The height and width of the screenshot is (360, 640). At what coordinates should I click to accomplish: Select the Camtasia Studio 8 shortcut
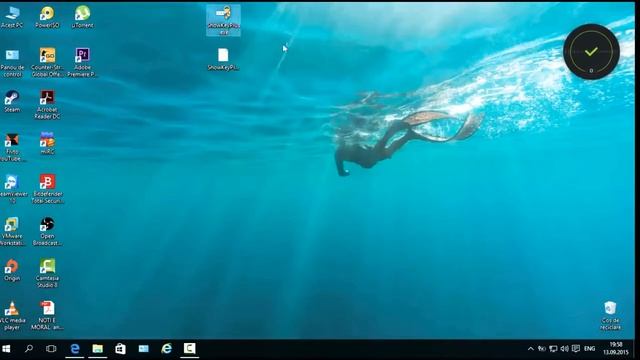(x=47, y=273)
